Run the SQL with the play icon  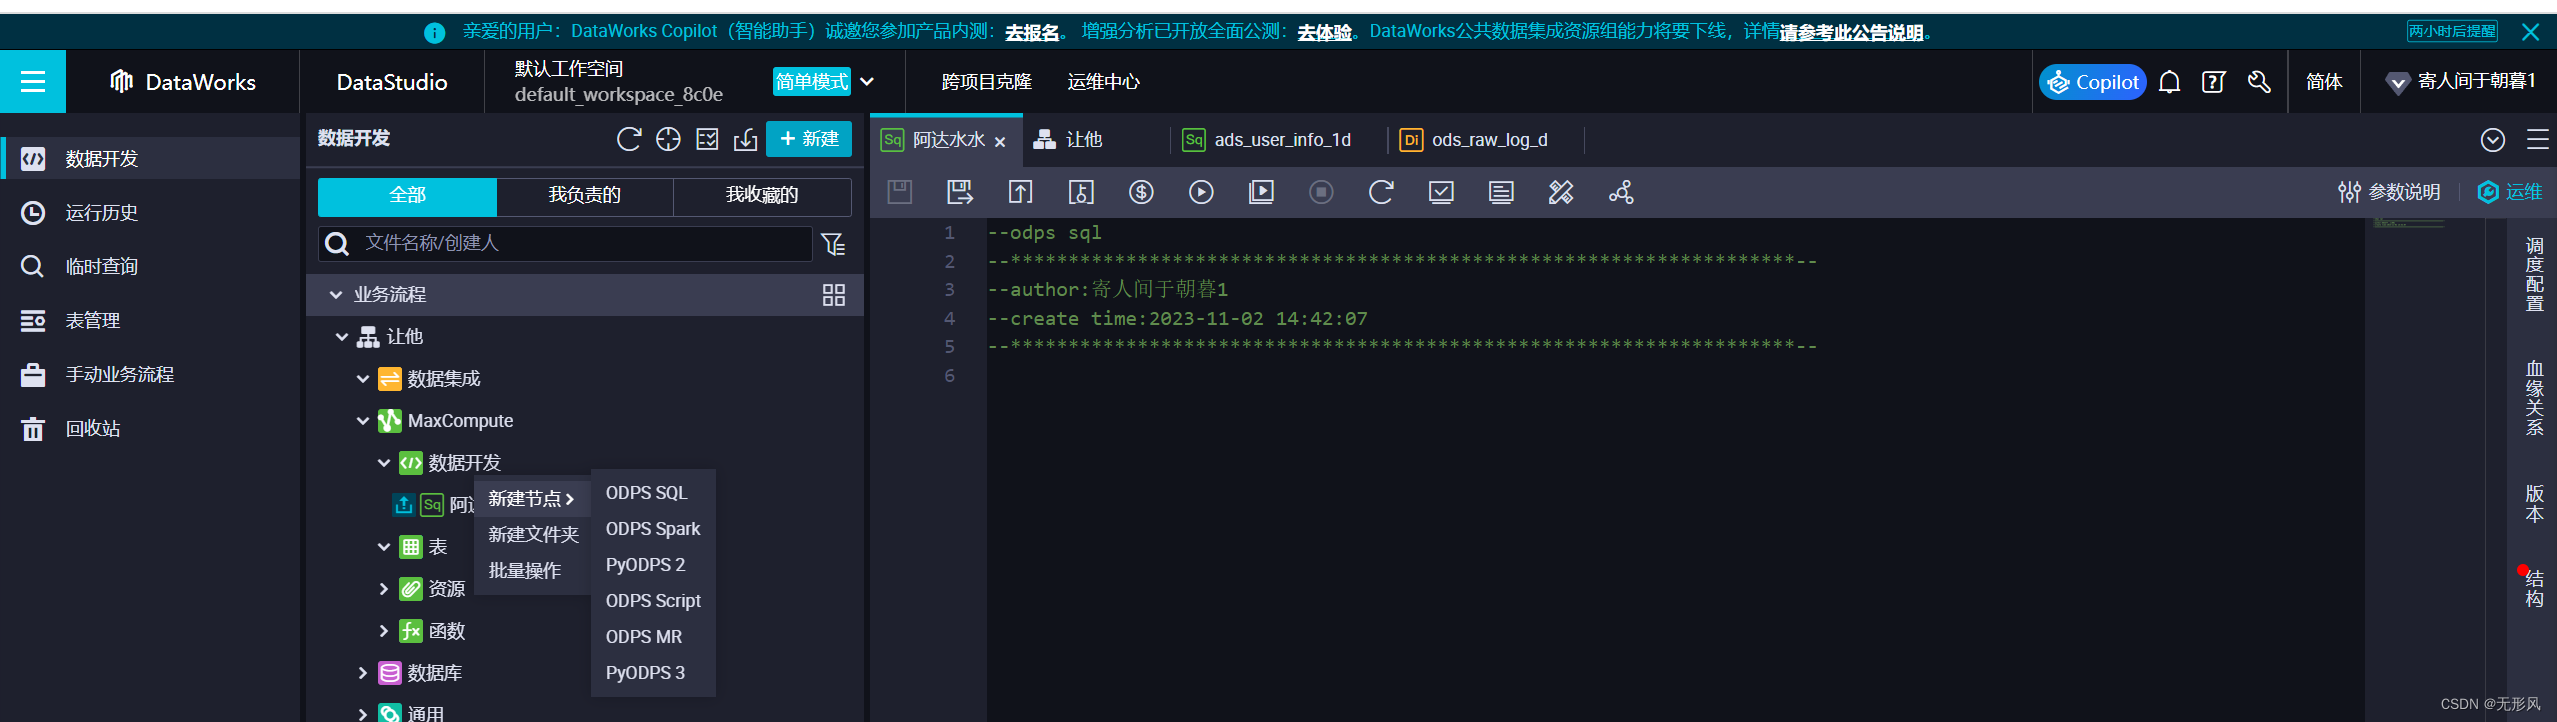coord(1201,192)
